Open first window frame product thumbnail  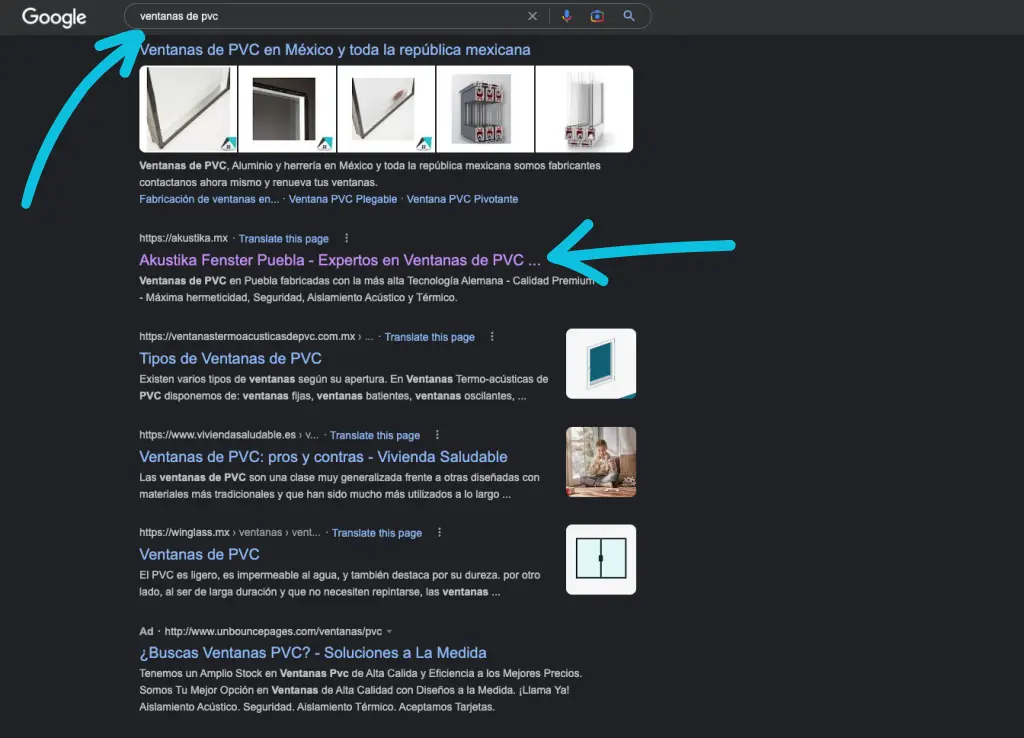point(188,109)
